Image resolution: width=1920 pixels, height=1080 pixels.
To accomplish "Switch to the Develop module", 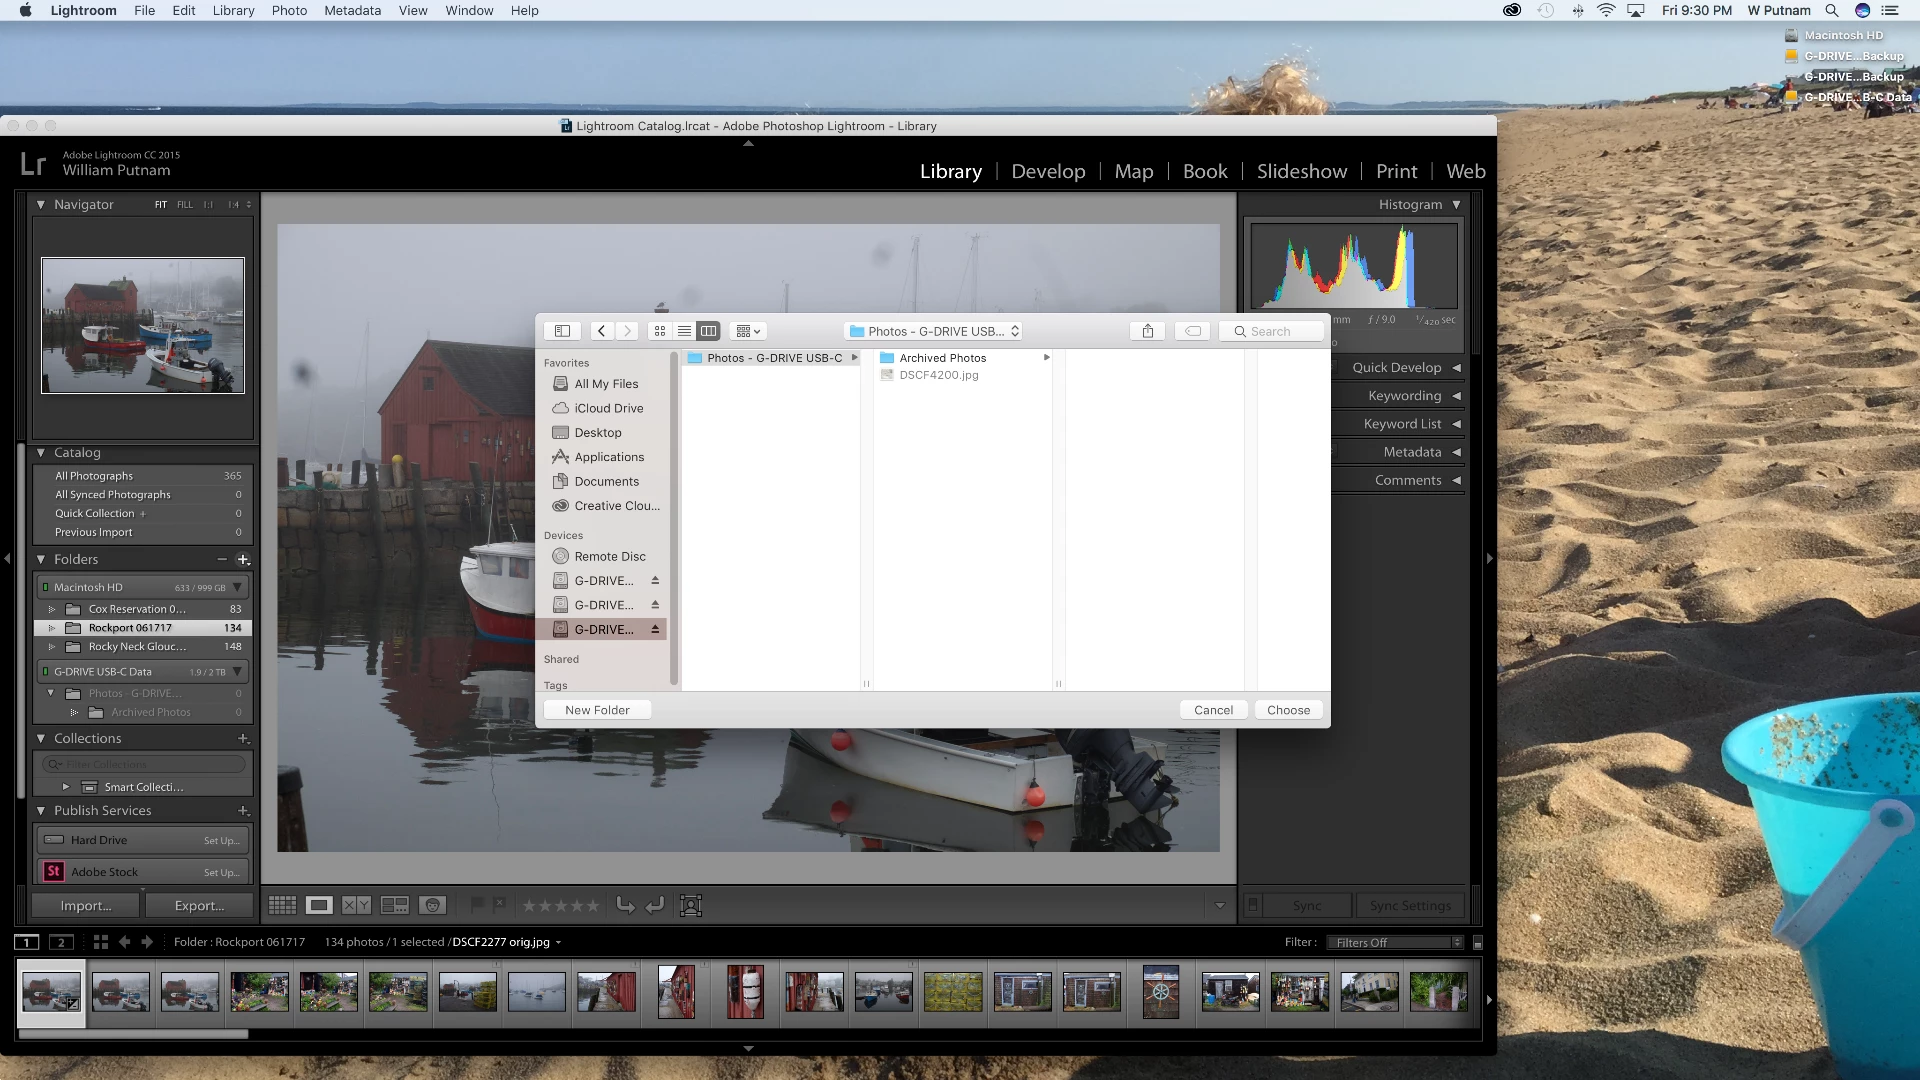I will click(1047, 171).
